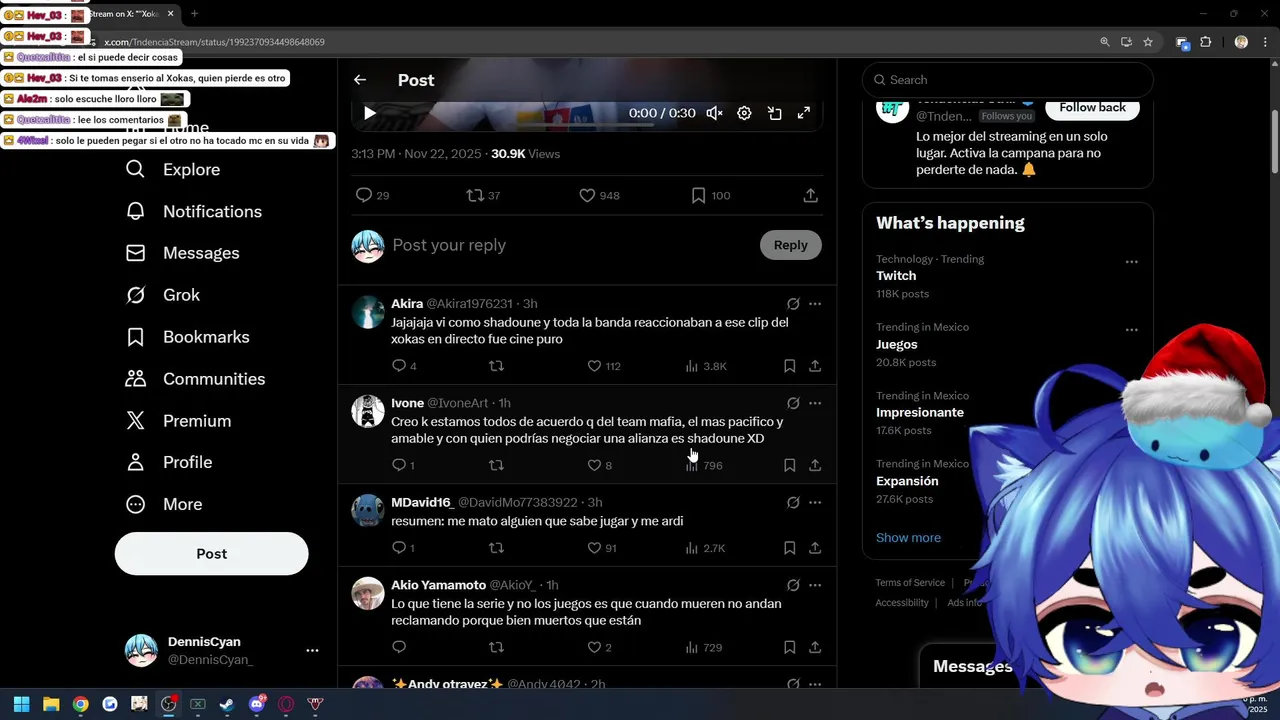The width and height of the screenshot is (1280, 720).
Task: Open Grok in sidebar
Action: [162, 295]
